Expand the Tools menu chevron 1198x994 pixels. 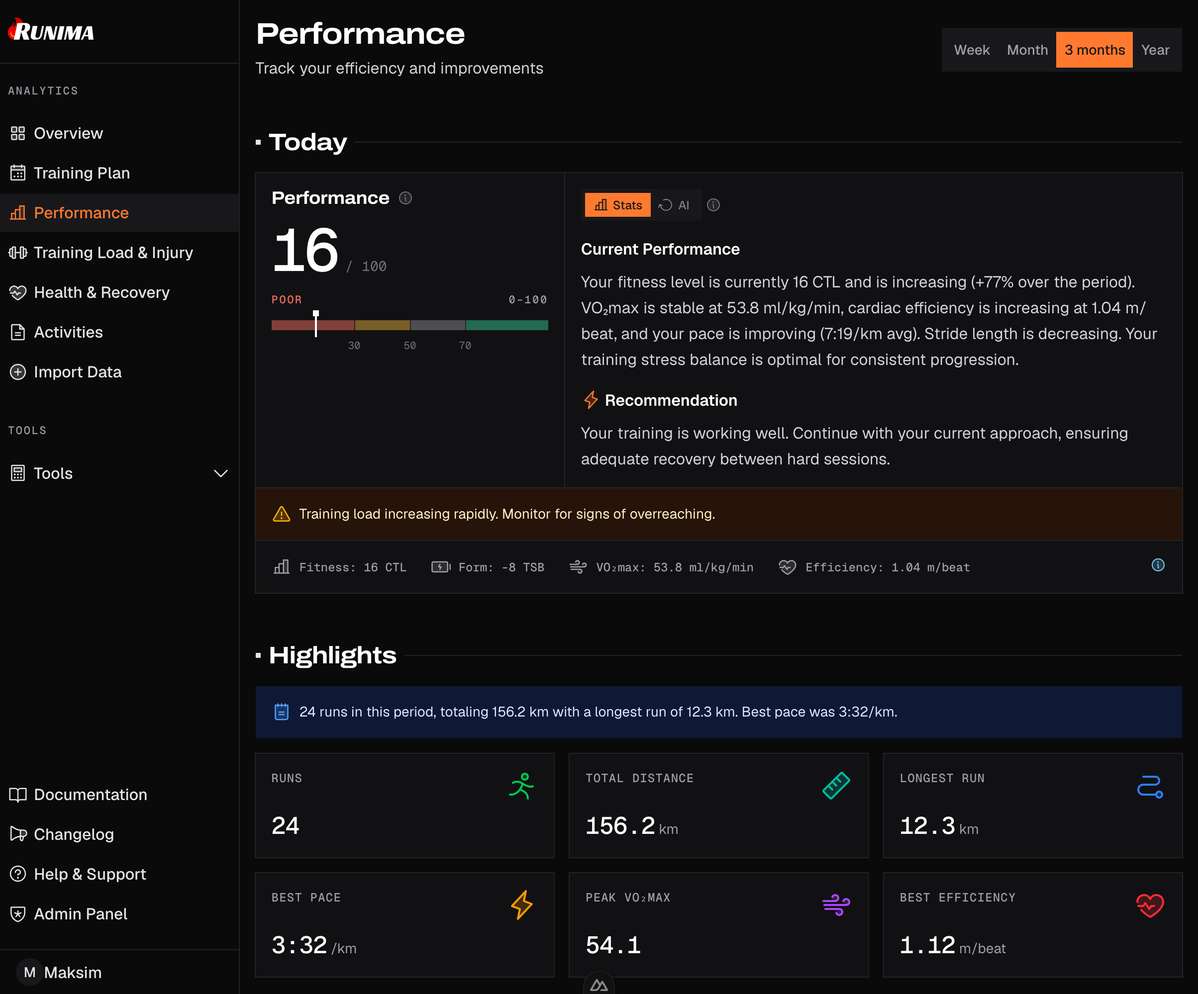pyautogui.click(x=221, y=473)
